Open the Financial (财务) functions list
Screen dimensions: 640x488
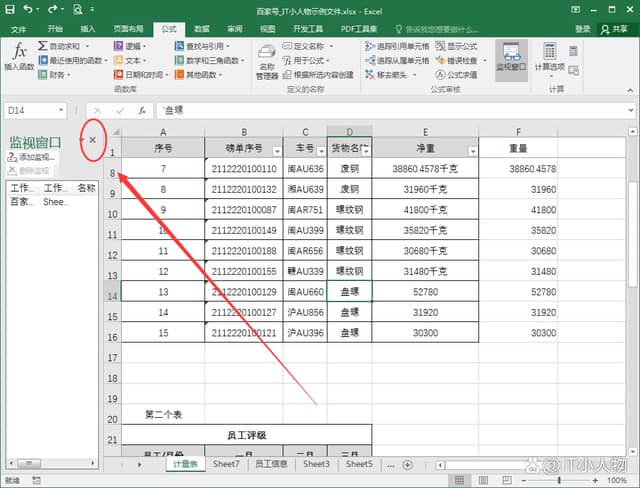click(54, 75)
